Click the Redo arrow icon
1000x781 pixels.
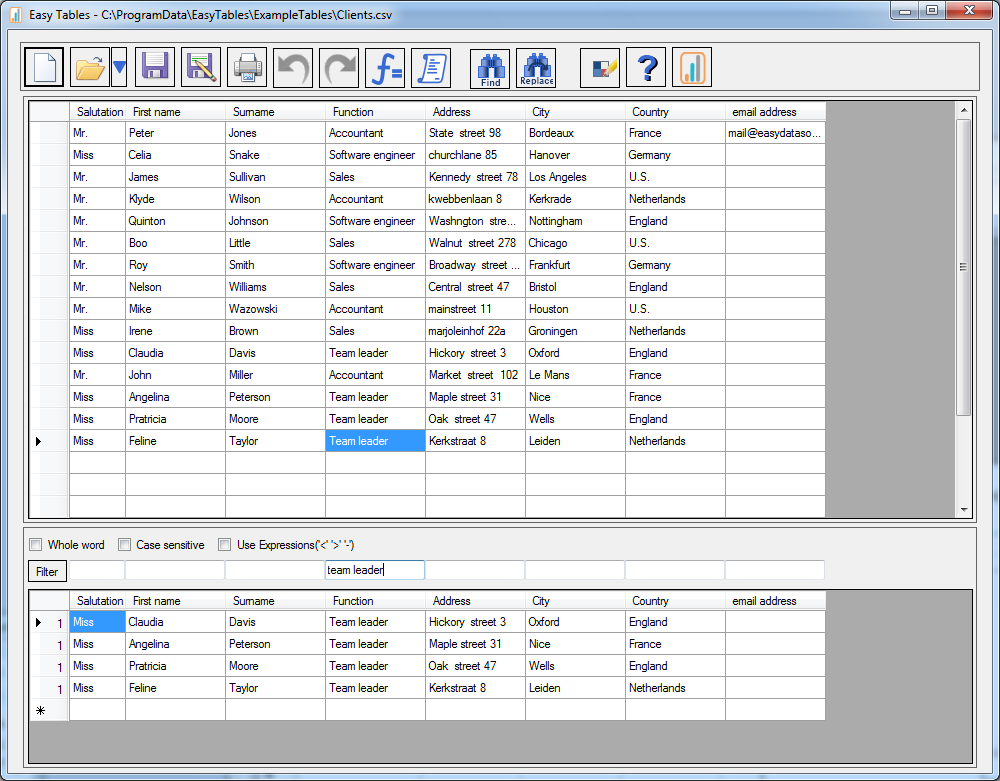click(x=339, y=68)
